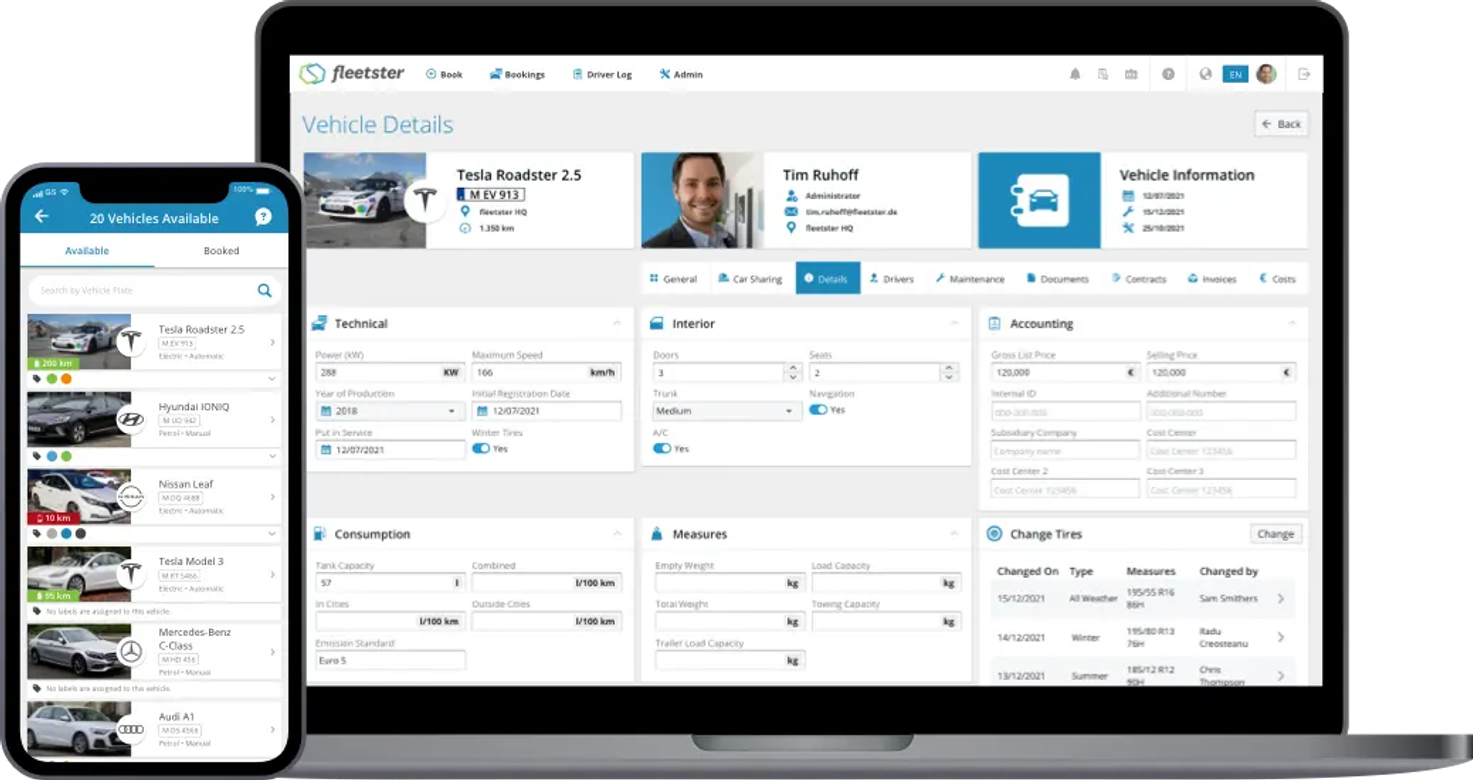Collapse the Technical panel
Viewport: 1473px width, 780px height.
point(617,323)
